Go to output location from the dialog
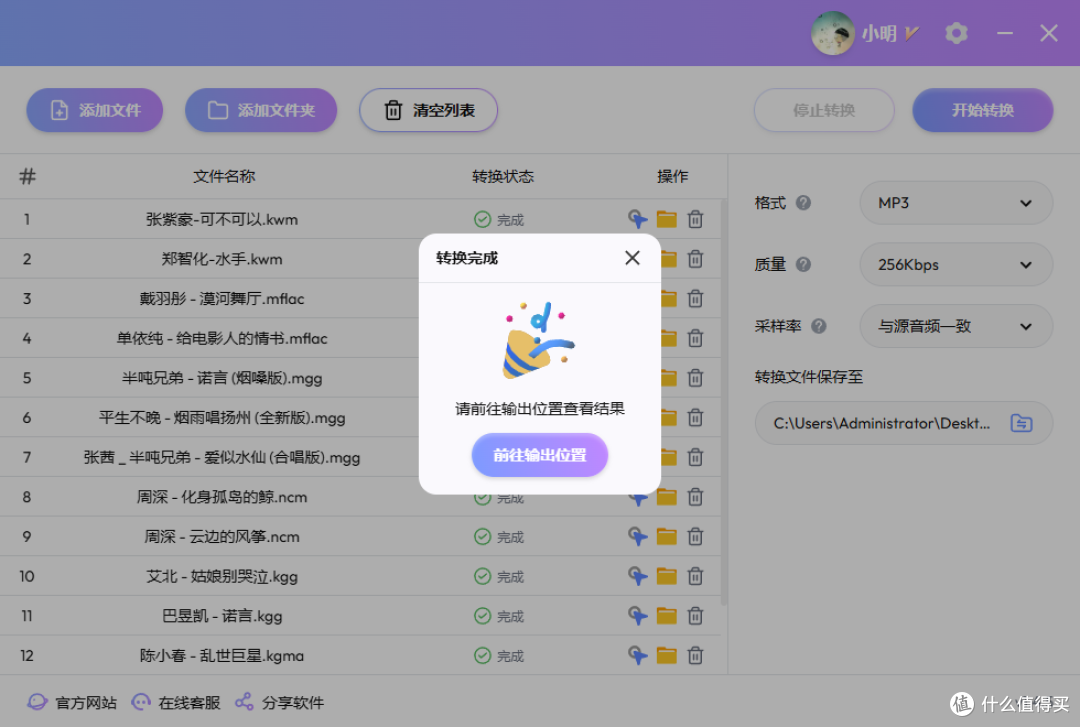1080x727 pixels. pos(539,455)
